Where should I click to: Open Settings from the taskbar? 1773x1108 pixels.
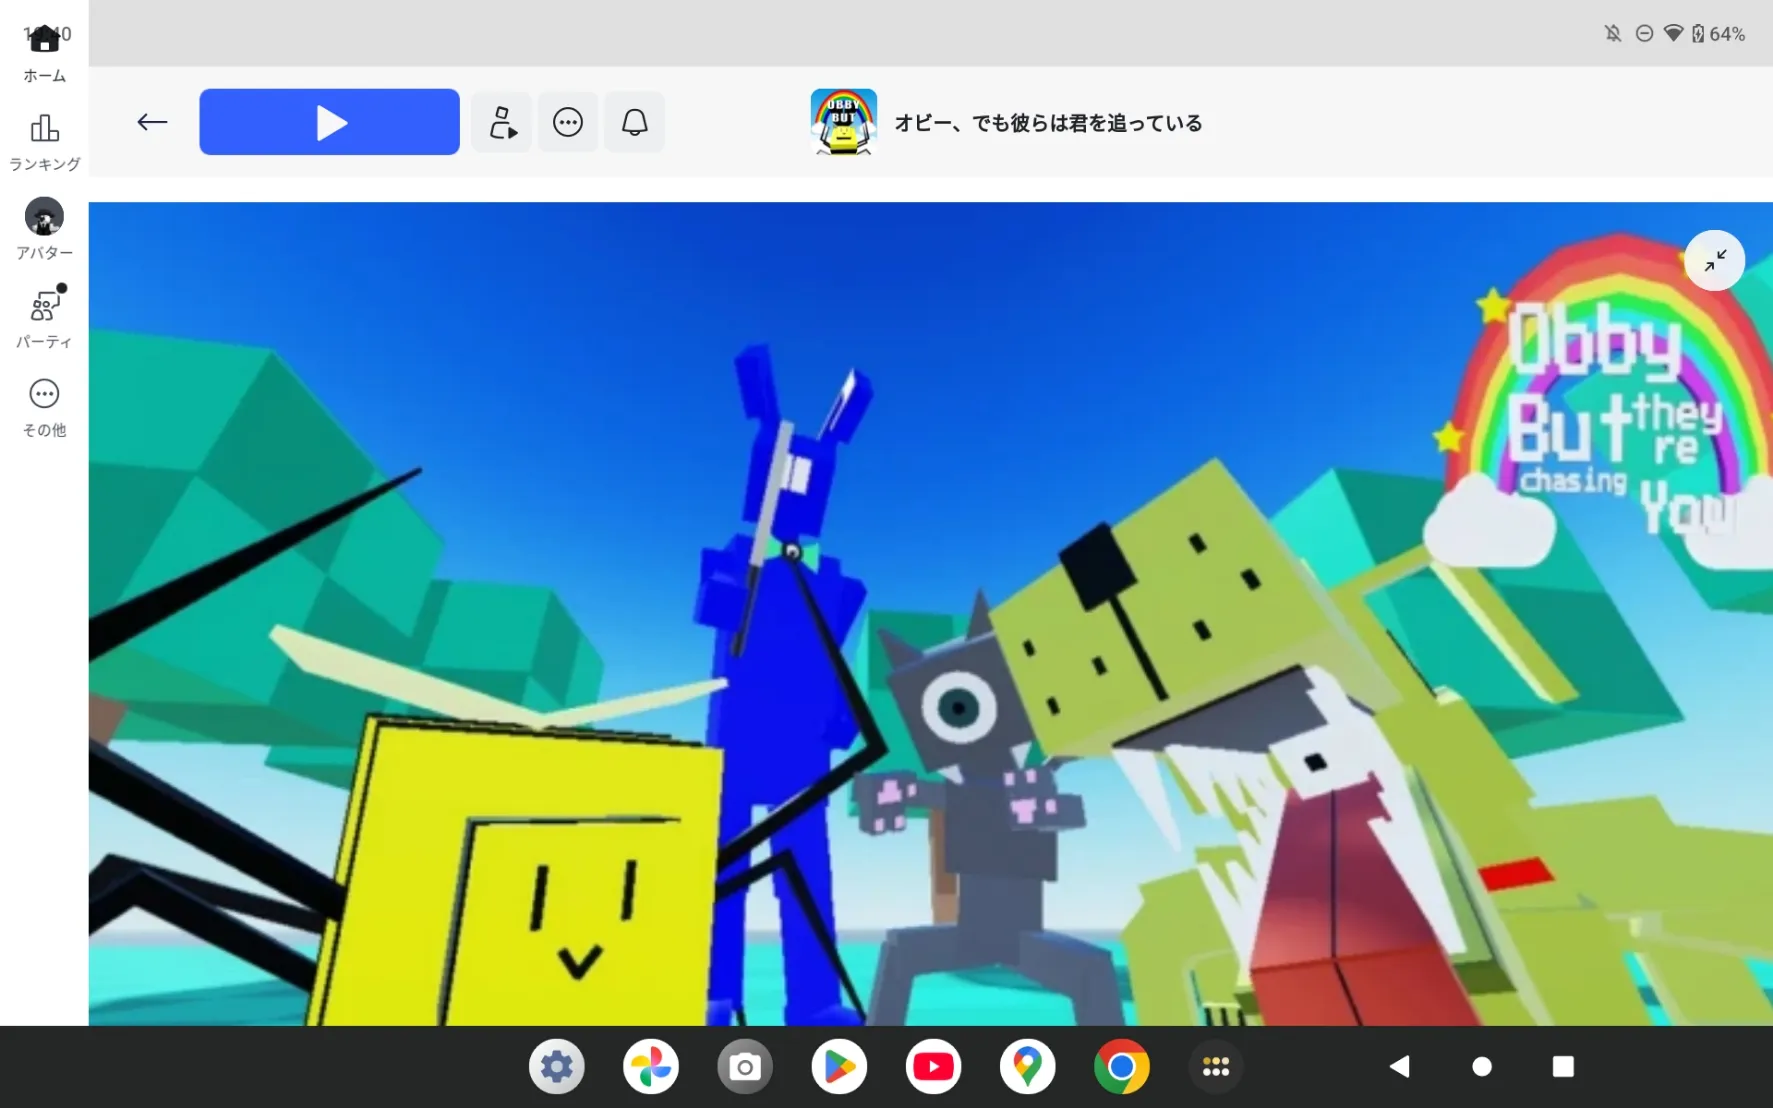[557, 1067]
